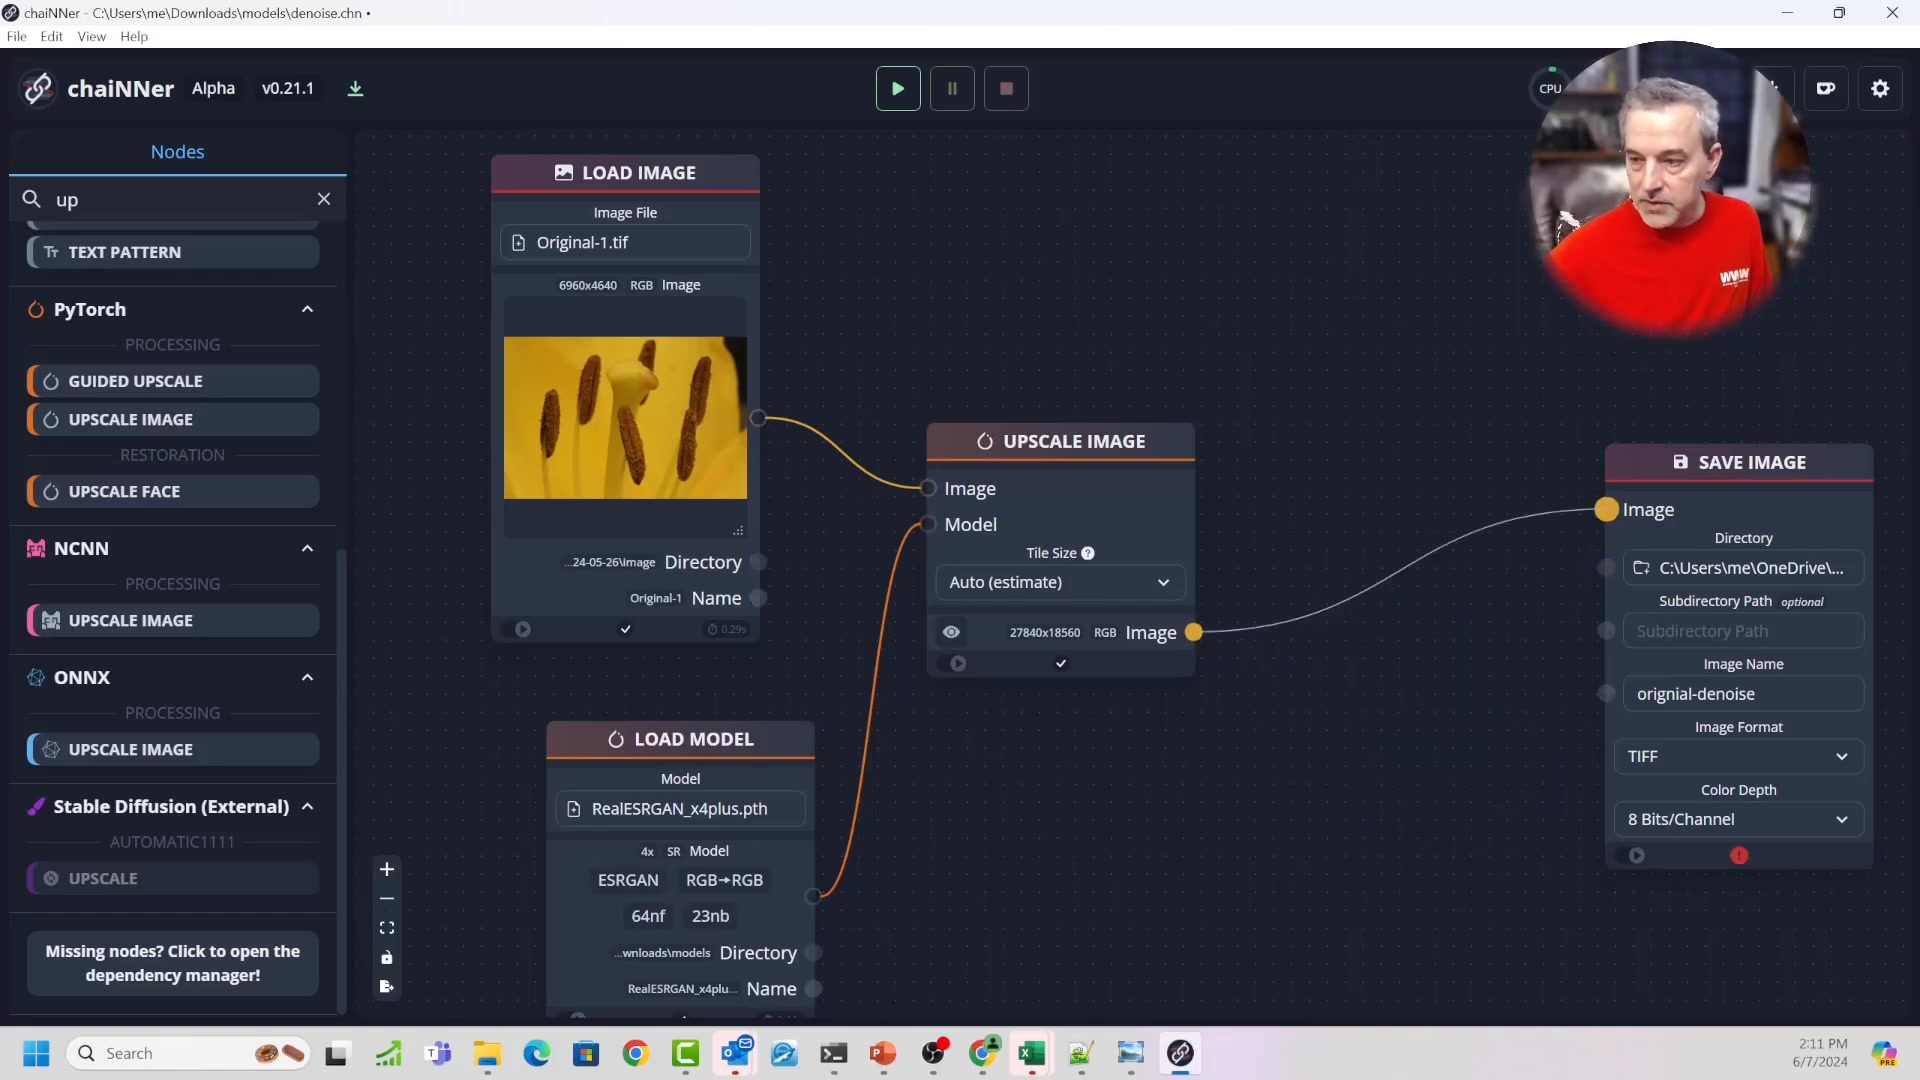Add the PyTorch Upscale Image node
This screenshot has width=1920, height=1080.
pyautogui.click(x=173, y=420)
